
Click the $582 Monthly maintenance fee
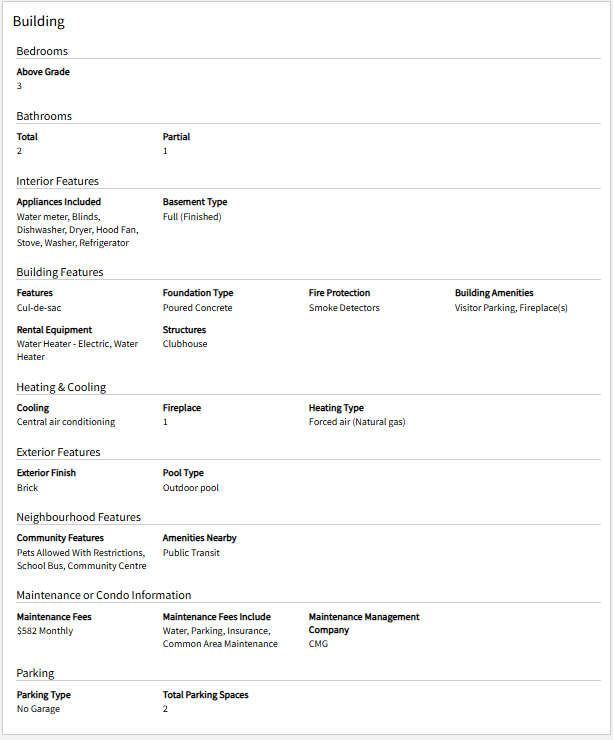[45, 631]
